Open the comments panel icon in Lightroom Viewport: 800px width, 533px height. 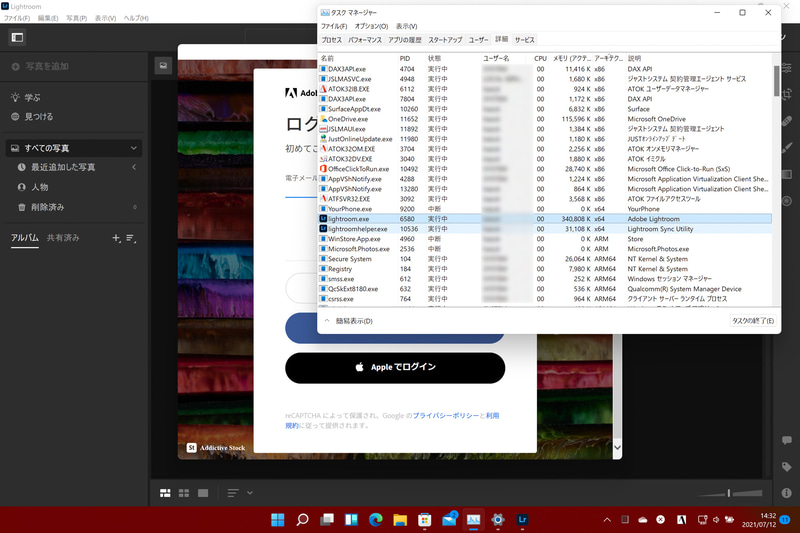click(787, 440)
